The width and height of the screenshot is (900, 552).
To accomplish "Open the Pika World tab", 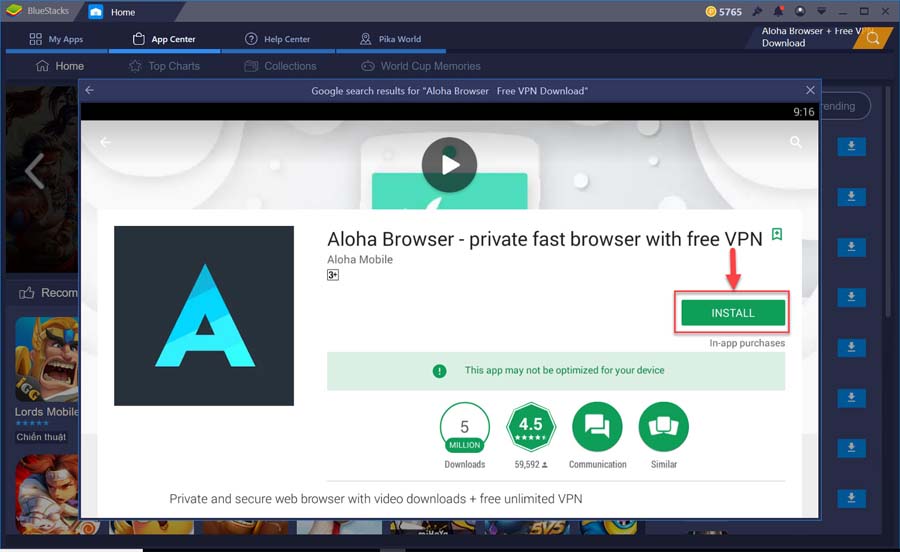I will click(390, 39).
